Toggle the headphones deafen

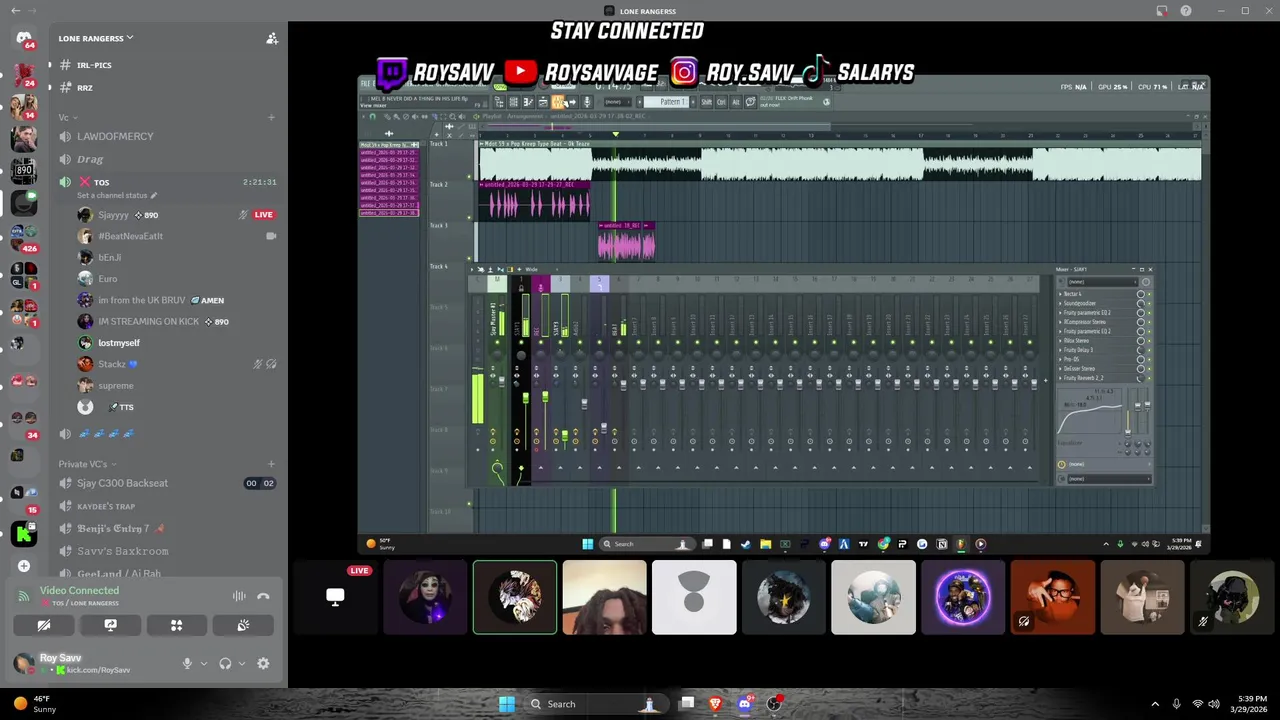click(x=225, y=664)
